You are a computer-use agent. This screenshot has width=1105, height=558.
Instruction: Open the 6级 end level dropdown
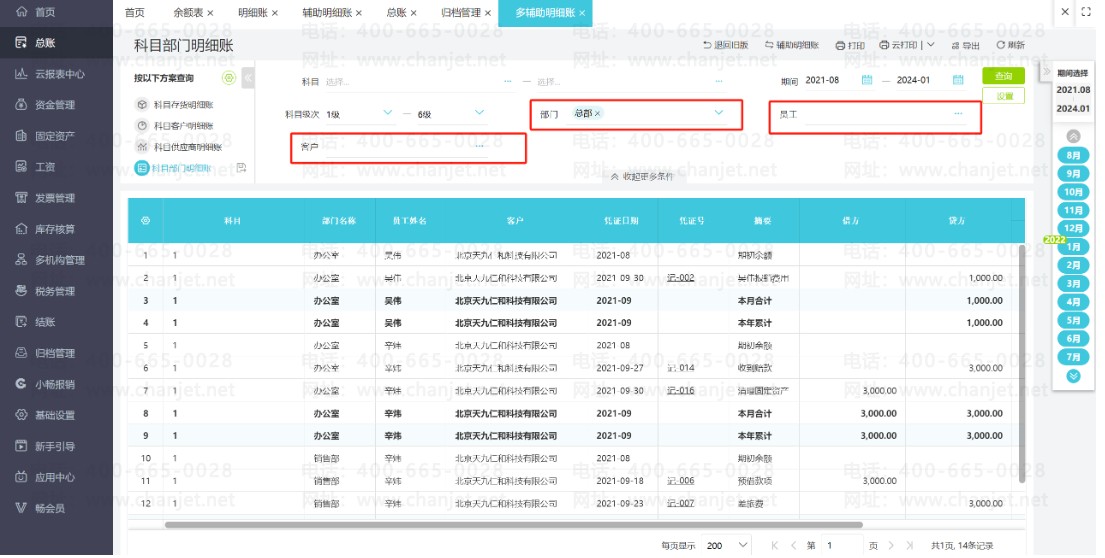point(479,113)
